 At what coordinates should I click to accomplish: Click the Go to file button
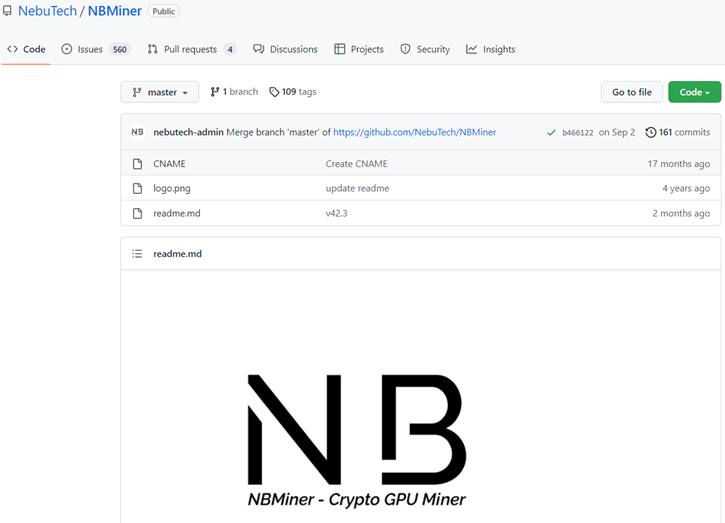click(x=632, y=92)
